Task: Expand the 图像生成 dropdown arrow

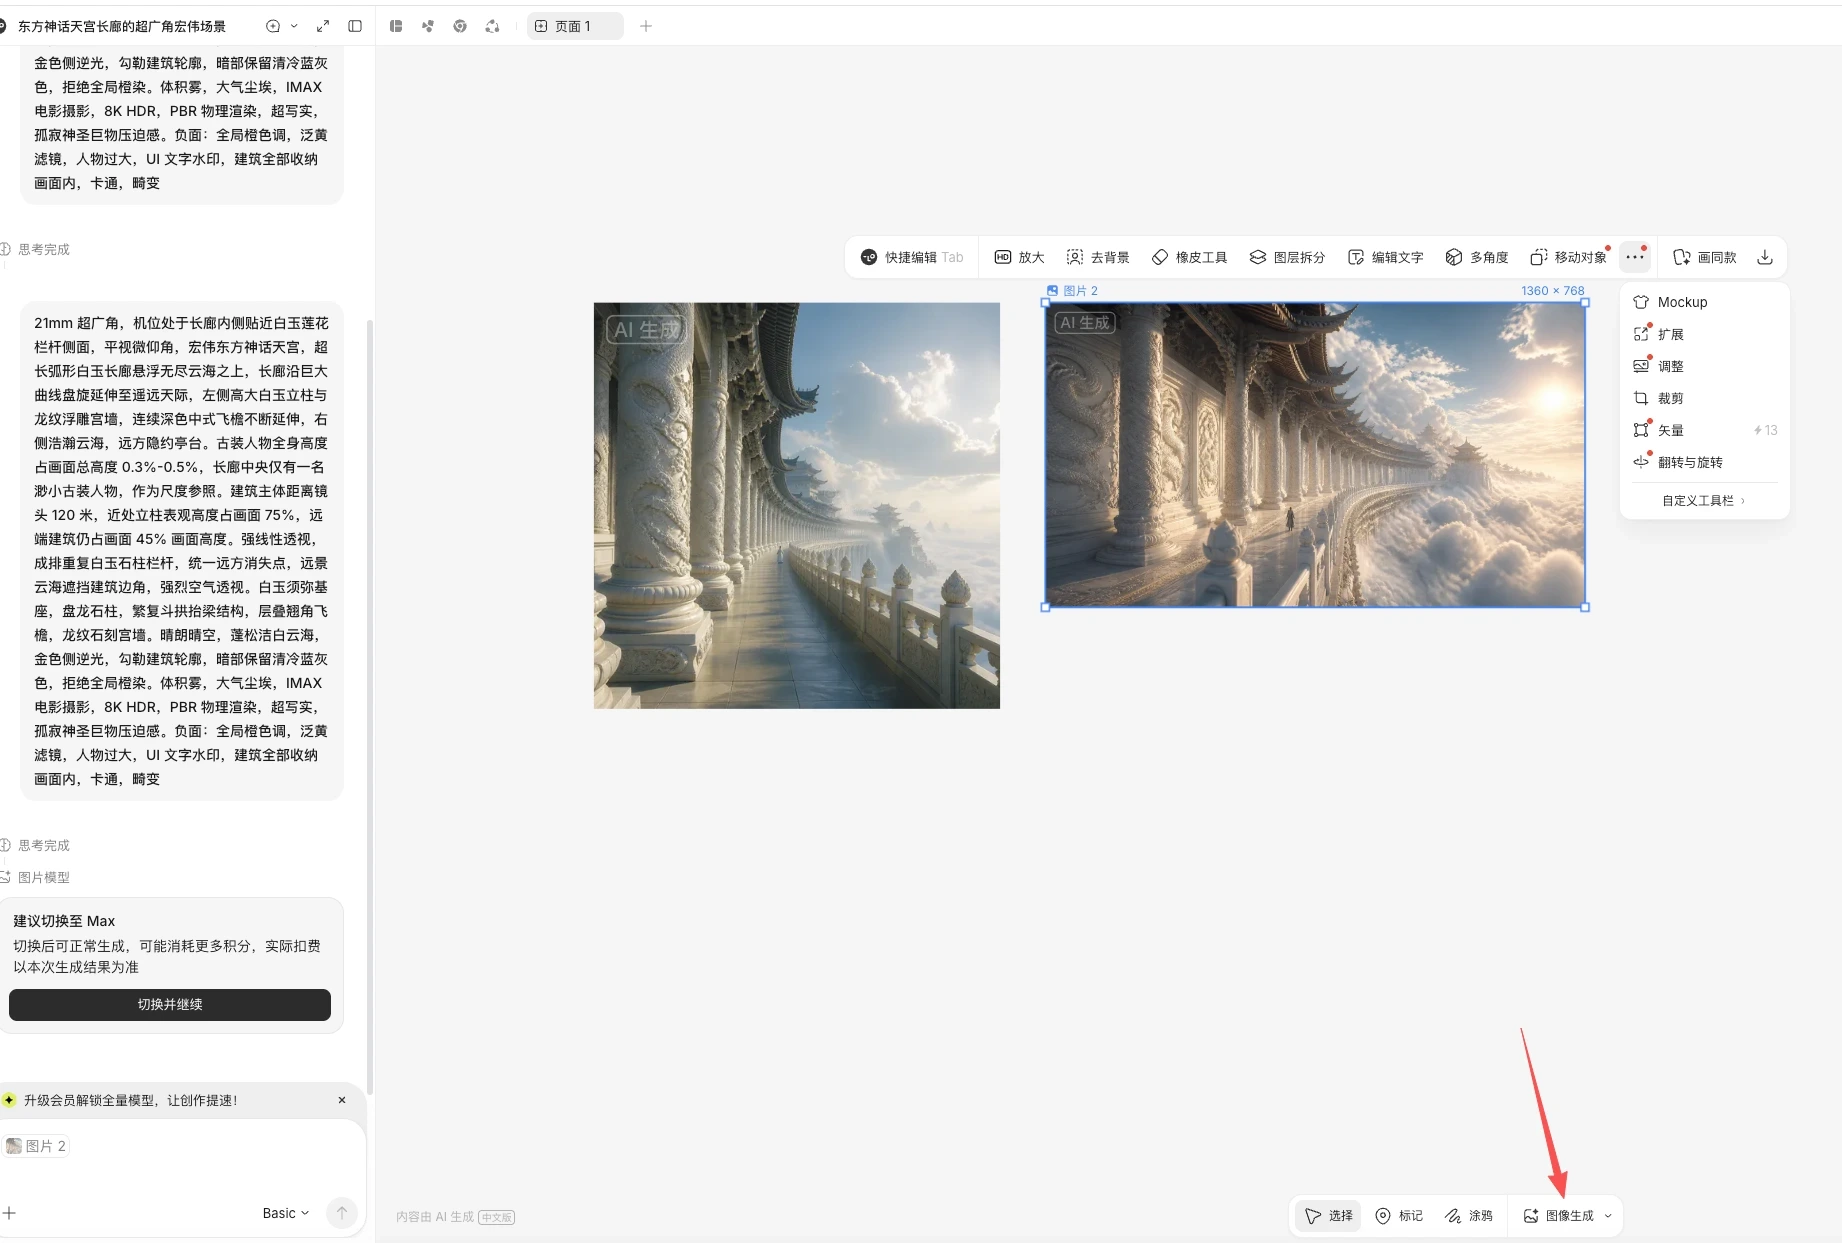Action: pos(1608,1216)
